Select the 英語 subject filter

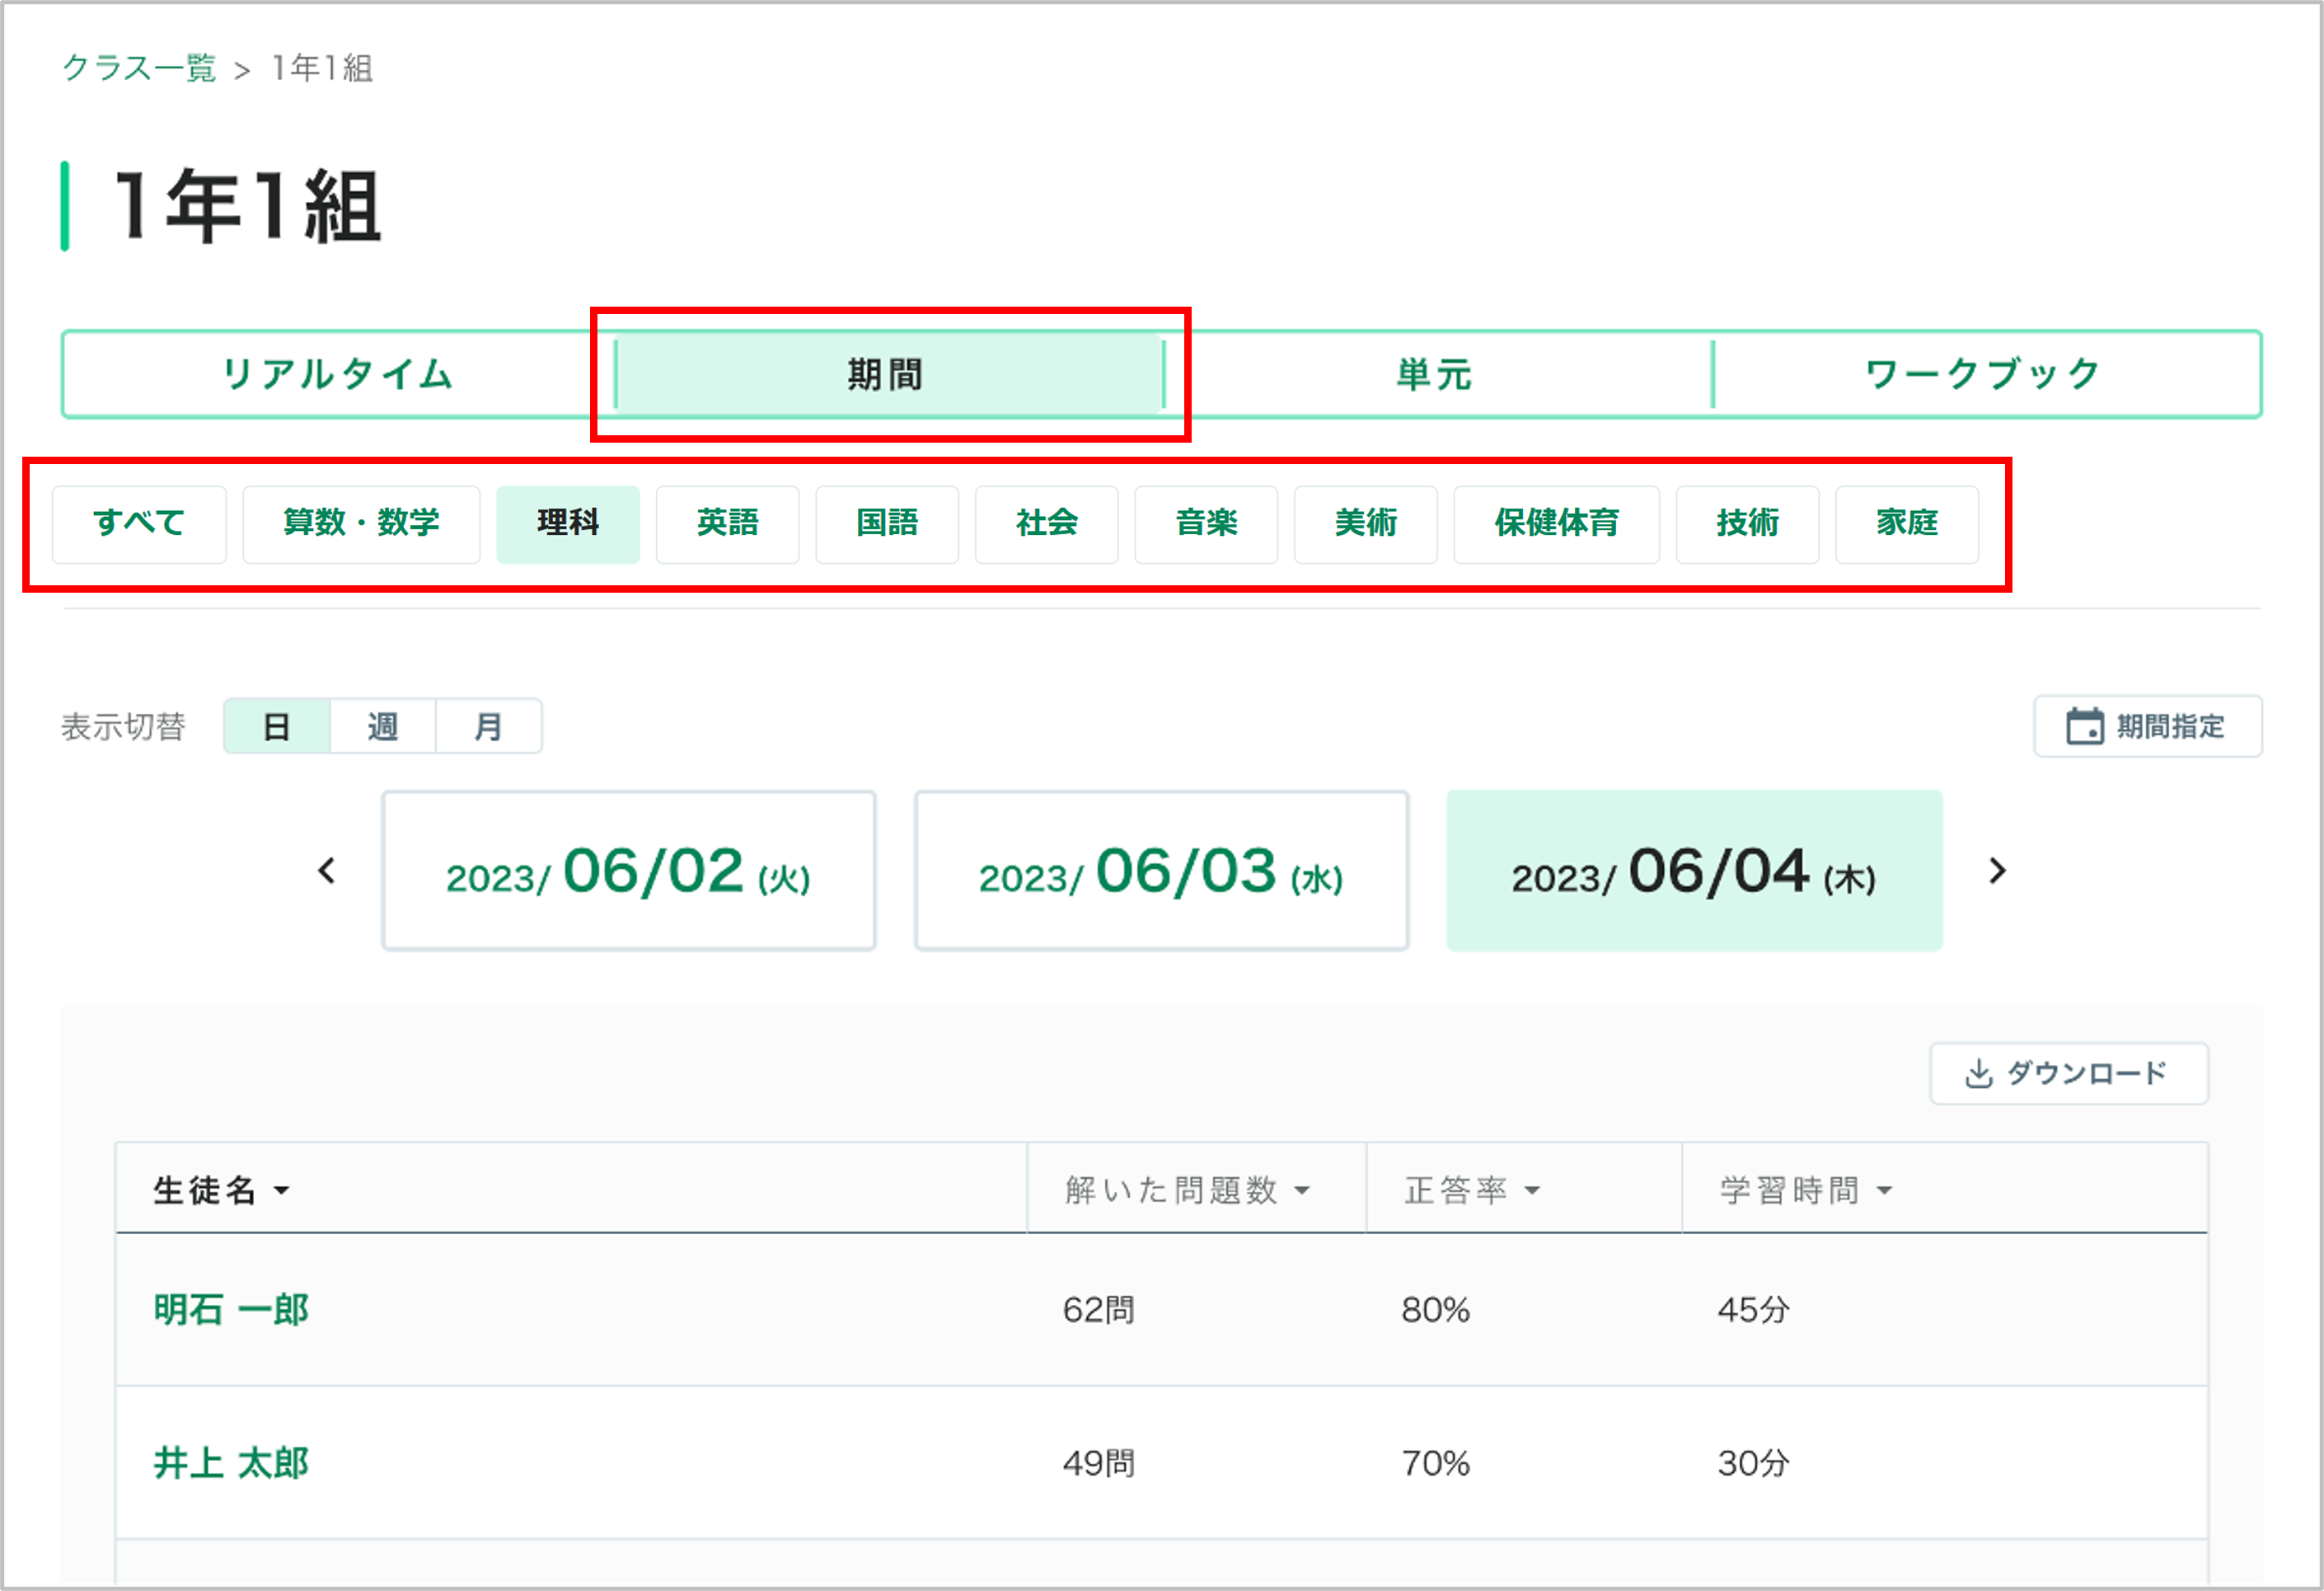pos(727,524)
